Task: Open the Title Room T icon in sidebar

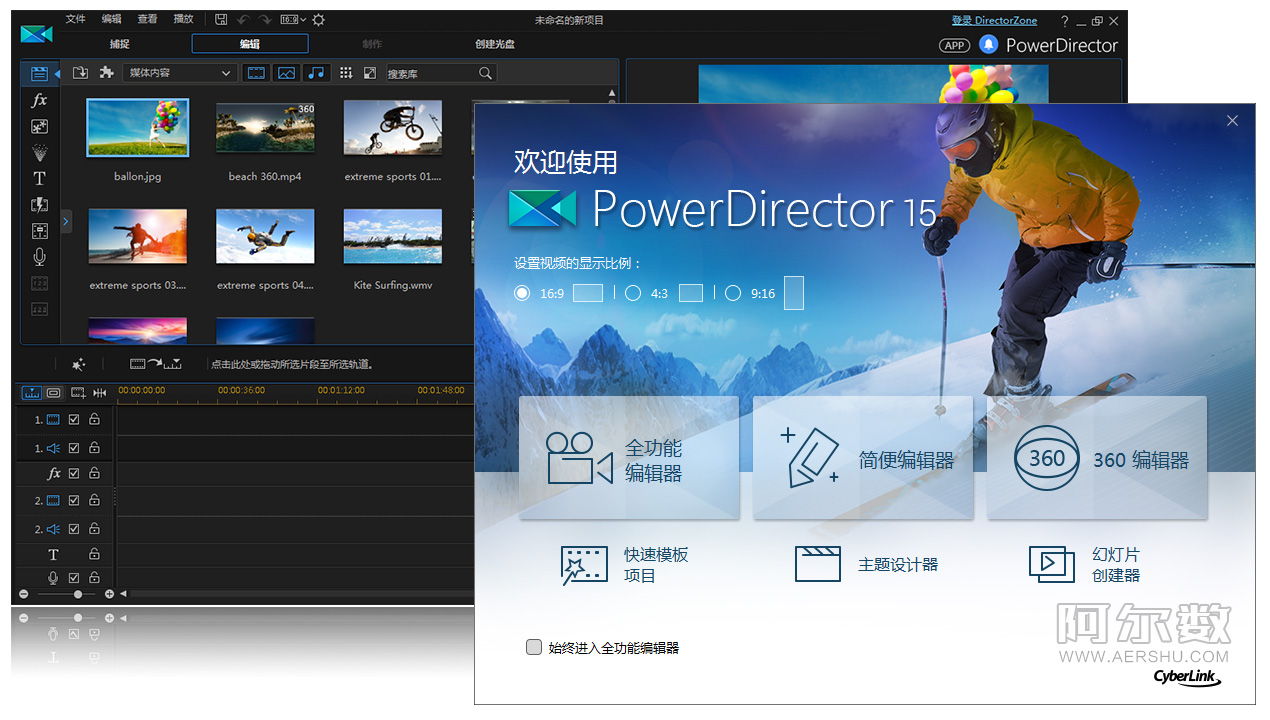Action: (39, 178)
